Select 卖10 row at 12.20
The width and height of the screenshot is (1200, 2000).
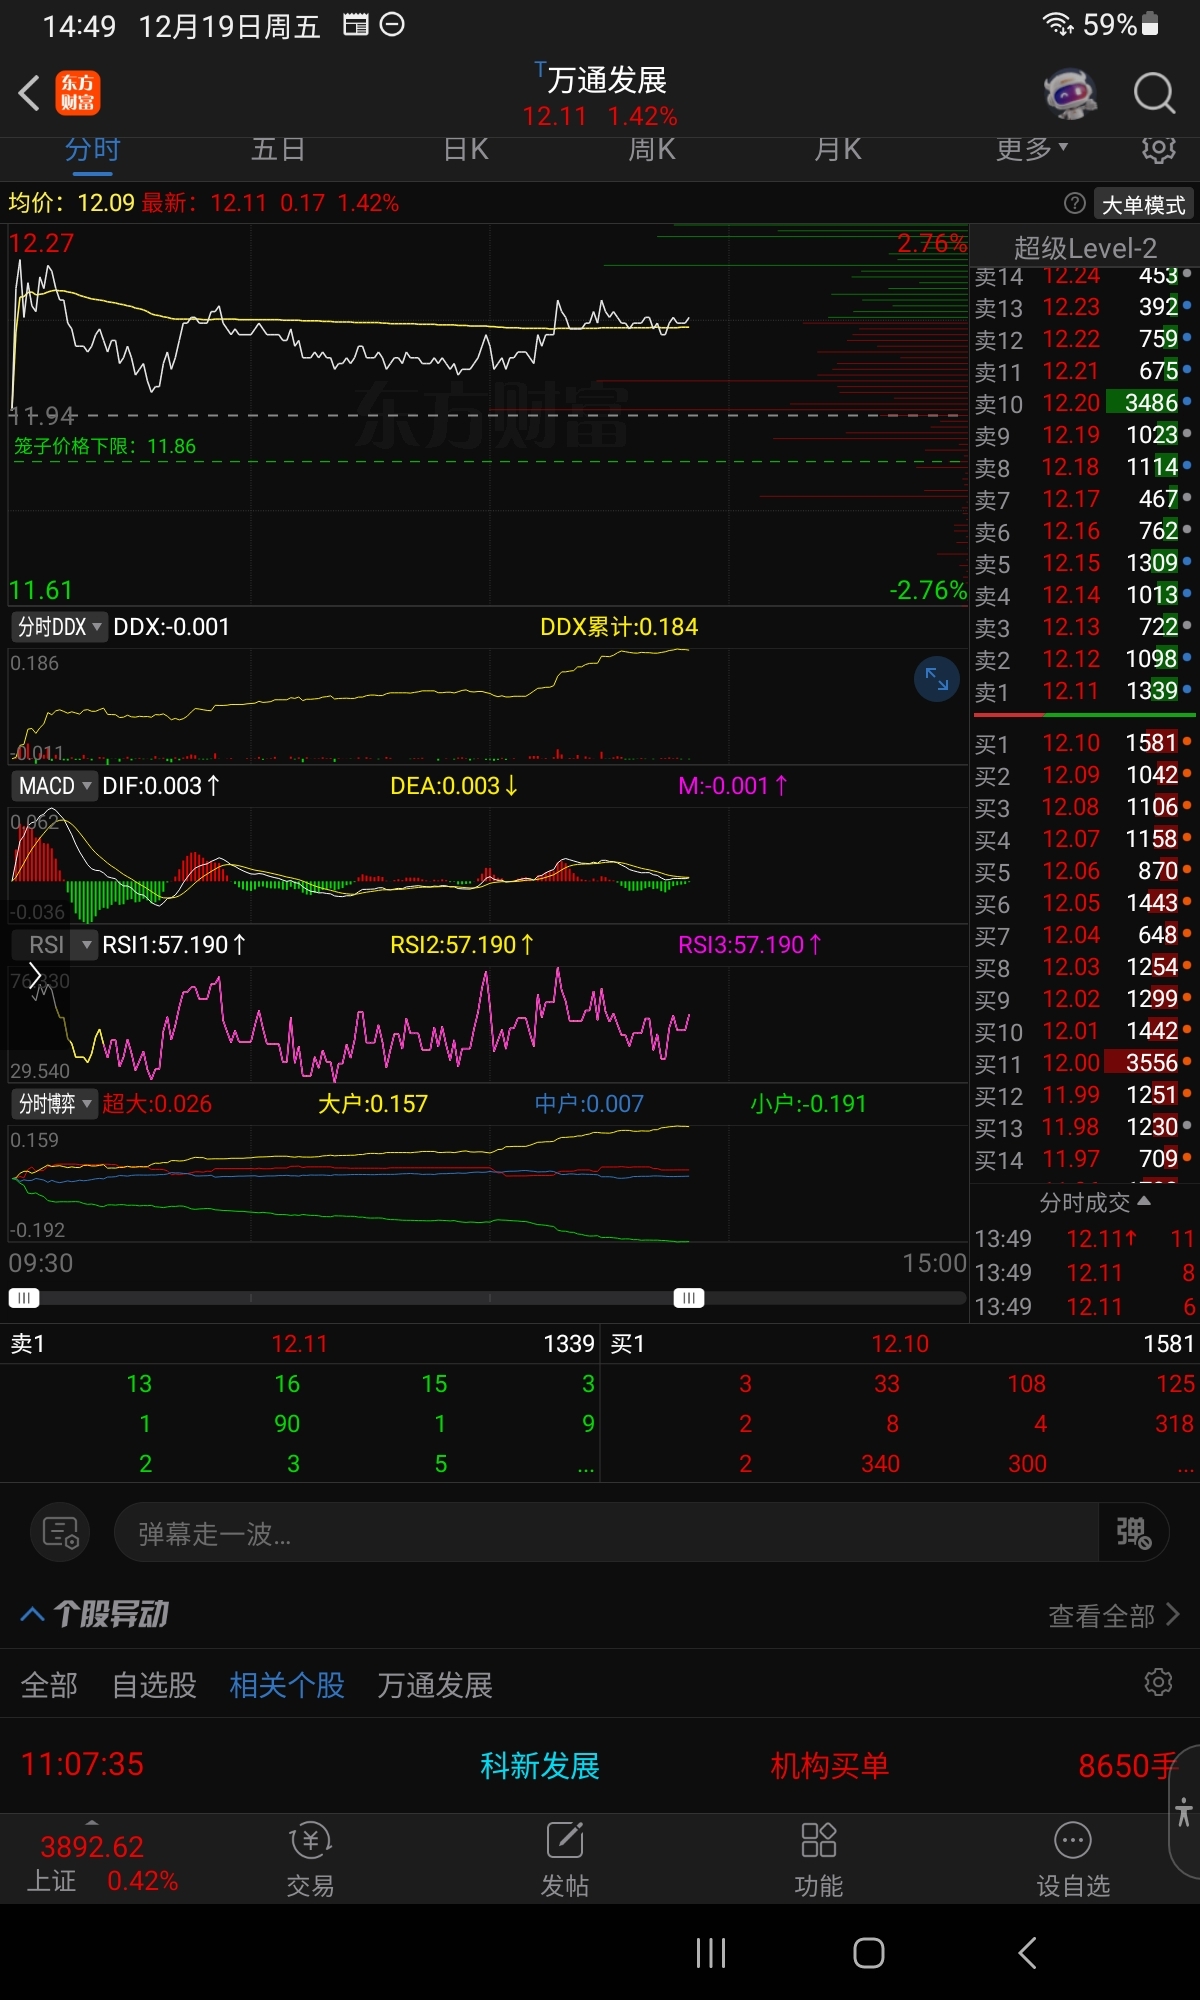1084,403
